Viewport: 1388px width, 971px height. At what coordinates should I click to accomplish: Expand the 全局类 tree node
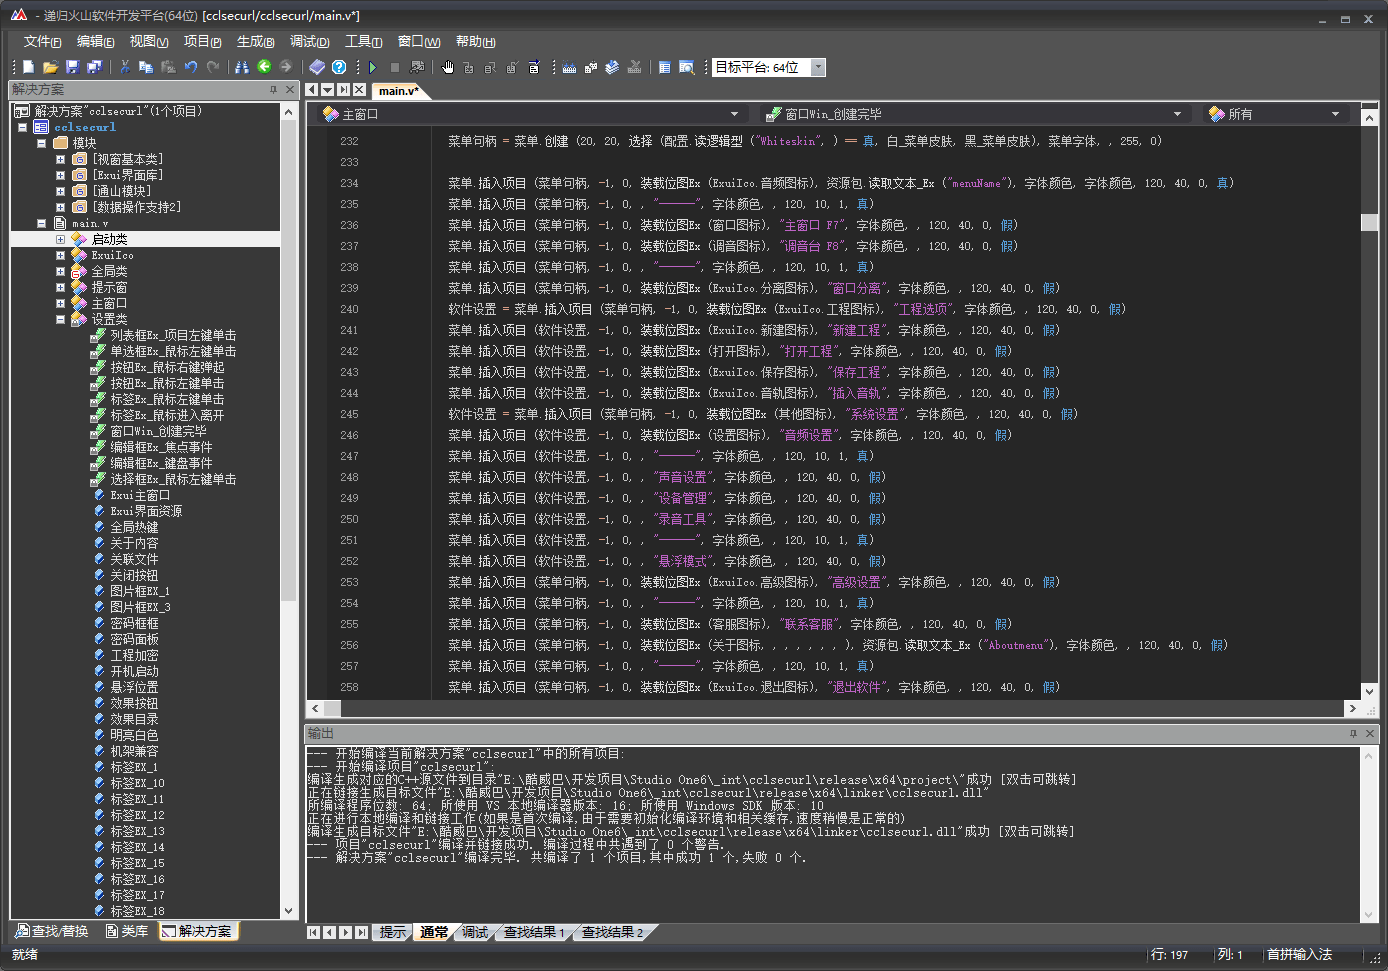click(x=60, y=271)
